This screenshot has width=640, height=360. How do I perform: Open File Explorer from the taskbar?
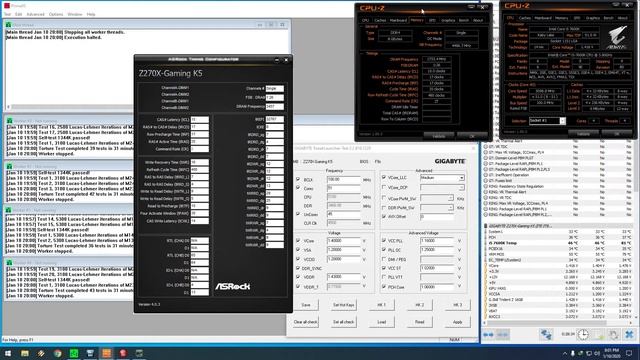(x=25, y=353)
